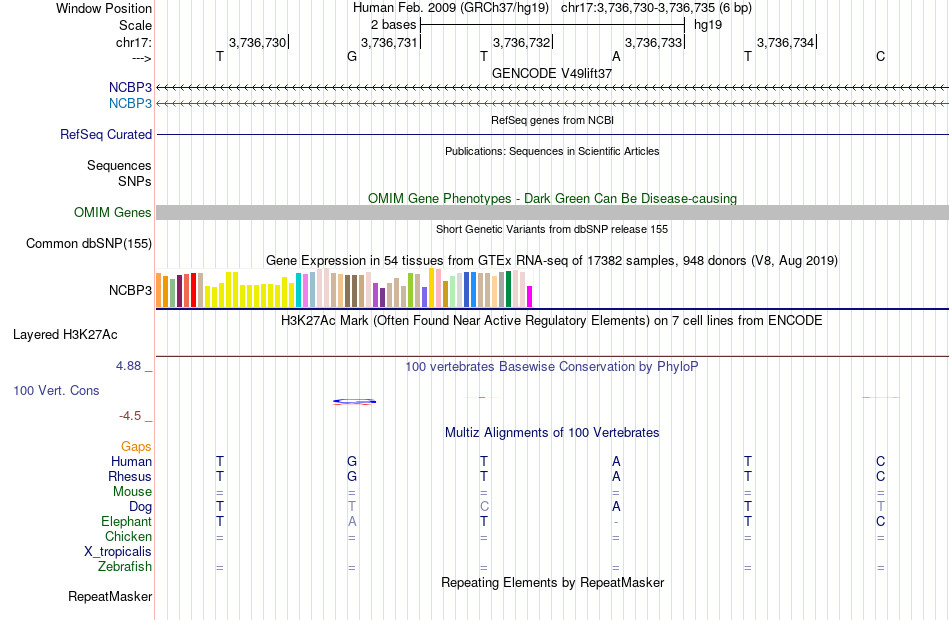Click the Gaps row label
This screenshot has width=950, height=620.
pos(136,447)
